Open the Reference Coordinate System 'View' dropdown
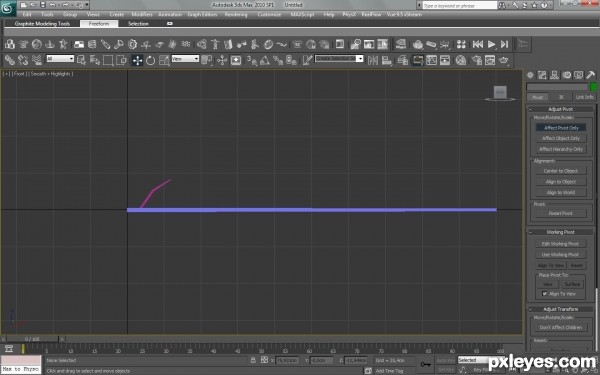Image resolution: width=600 pixels, height=375 pixels. click(x=185, y=59)
